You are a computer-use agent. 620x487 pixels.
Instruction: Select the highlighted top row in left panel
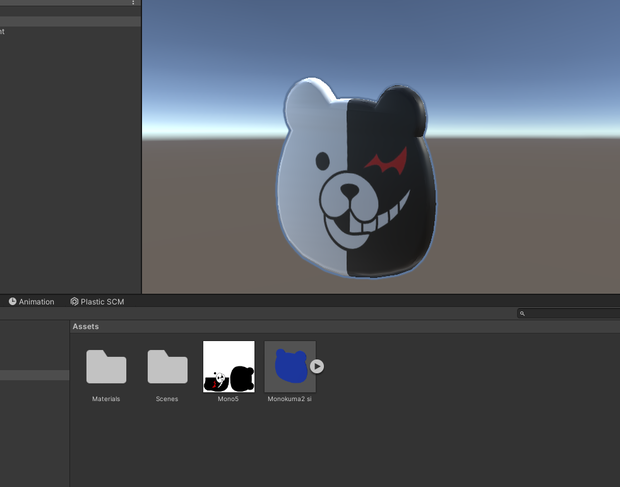click(x=70, y=21)
